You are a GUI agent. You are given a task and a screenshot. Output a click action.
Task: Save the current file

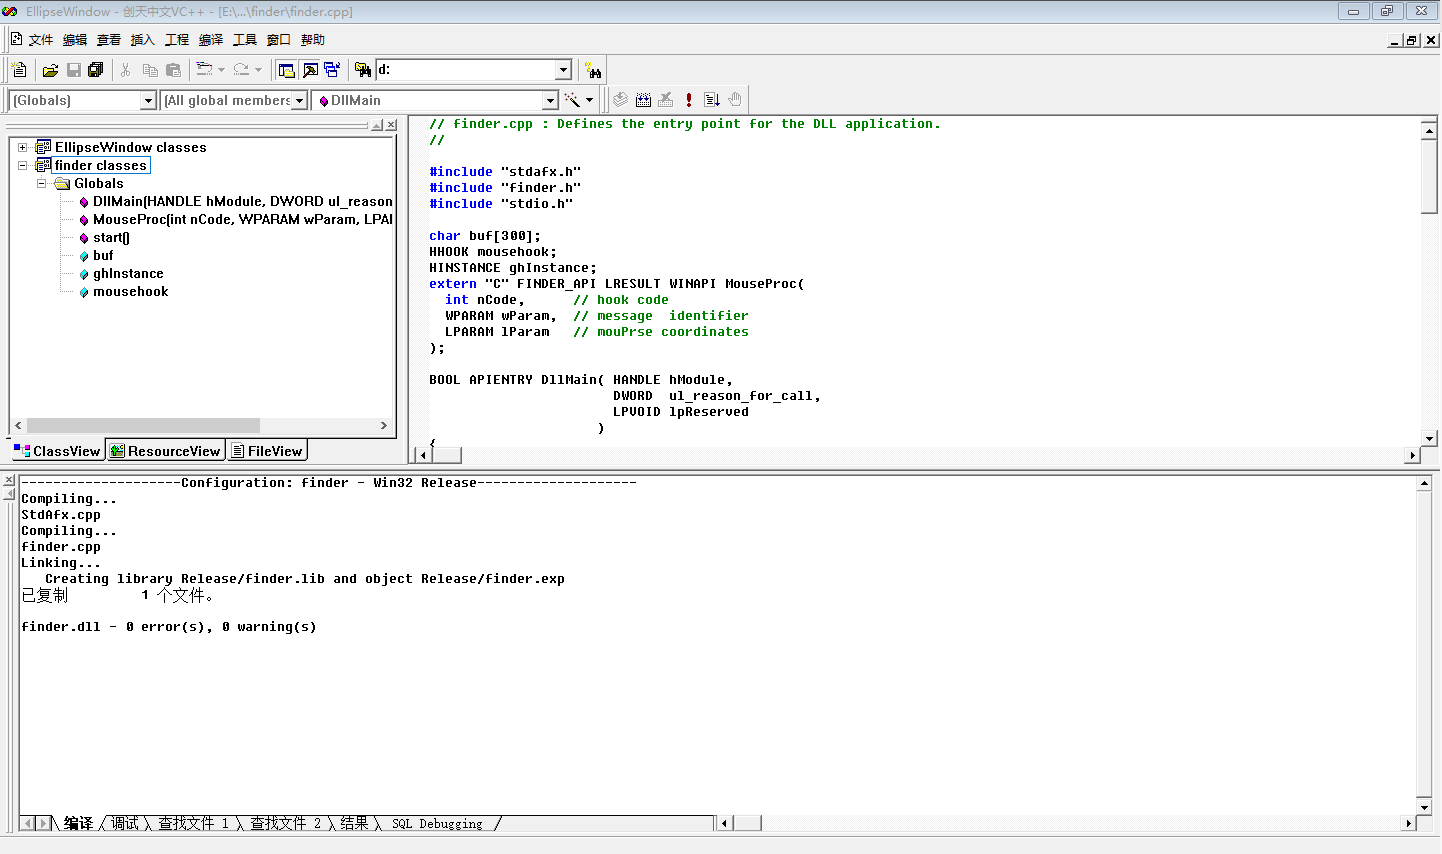[x=73, y=70]
